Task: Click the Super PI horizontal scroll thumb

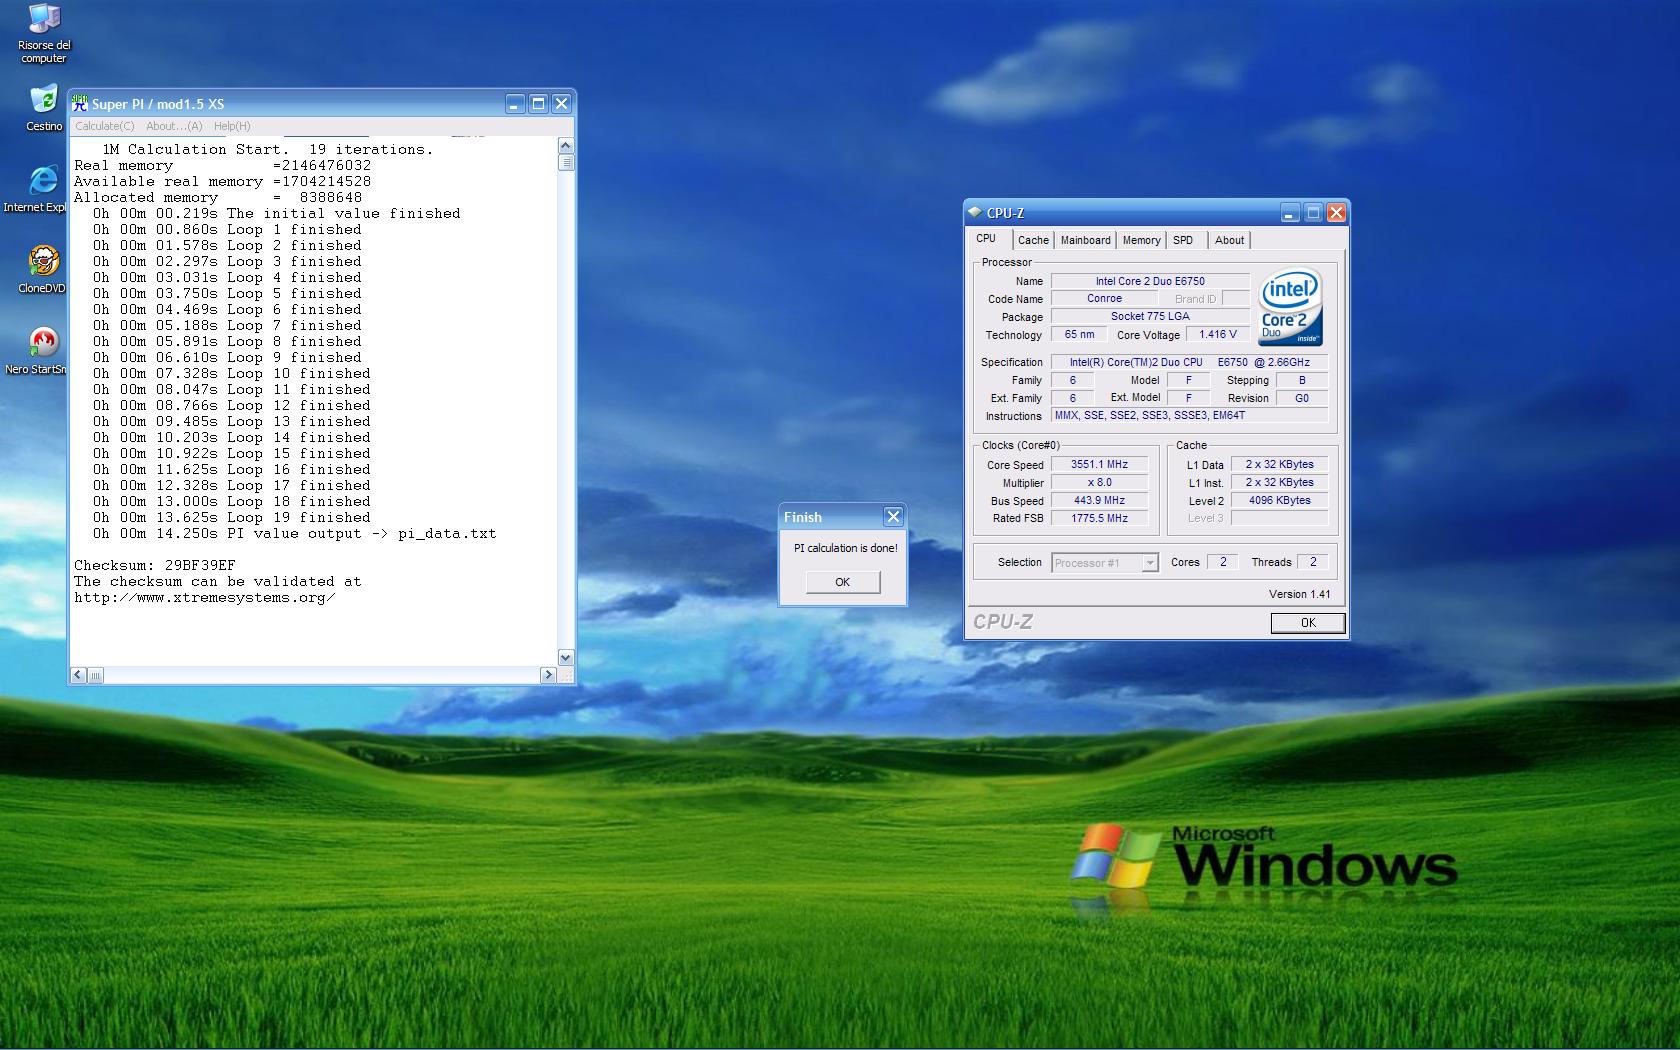Action: [96, 675]
